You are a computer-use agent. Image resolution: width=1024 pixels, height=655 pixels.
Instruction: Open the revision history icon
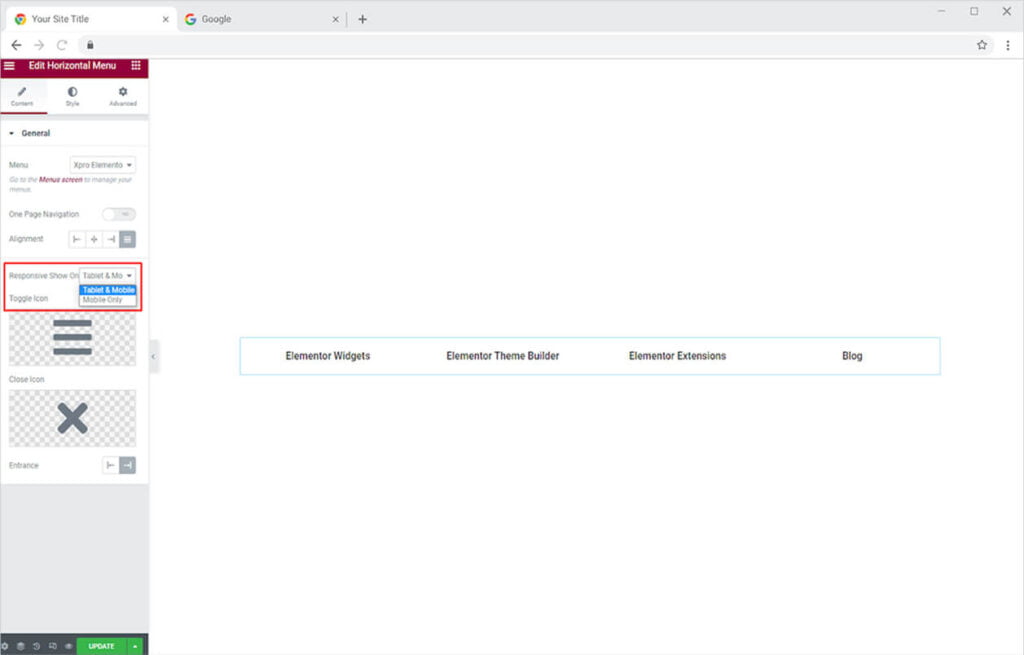coord(36,646)
